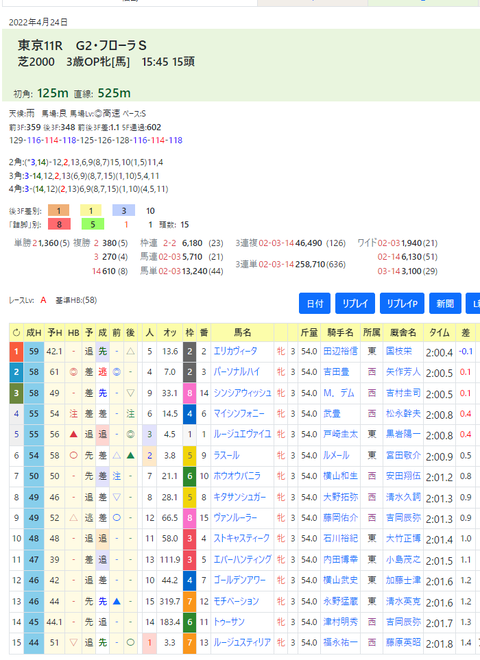Open trainer 黒岩陽一 link
Viewport: 480px width, 660px height.
[403, 434]
